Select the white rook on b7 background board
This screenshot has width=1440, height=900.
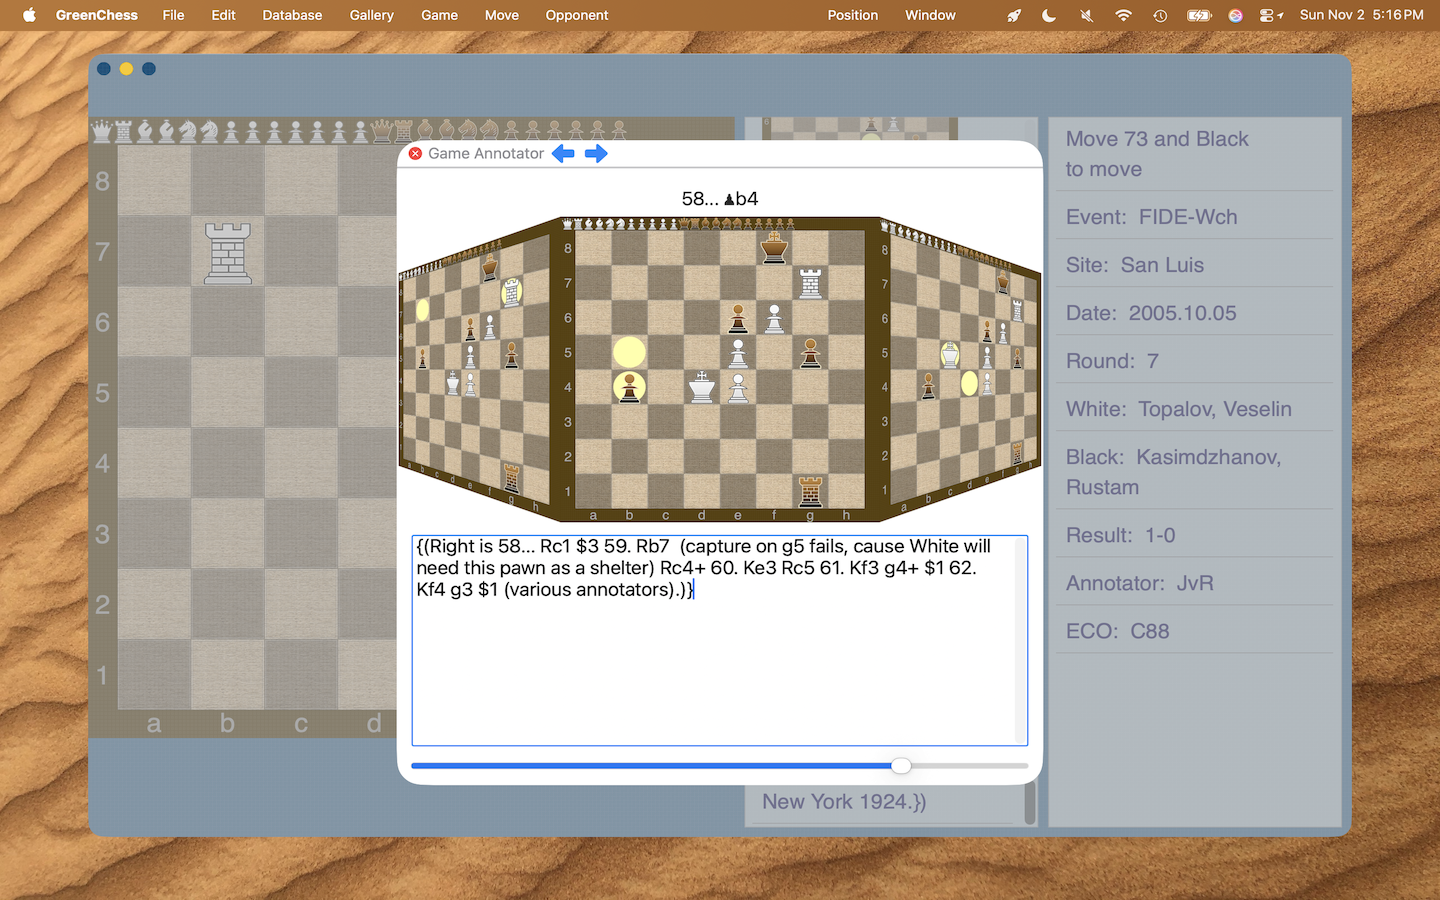(228, 252)
